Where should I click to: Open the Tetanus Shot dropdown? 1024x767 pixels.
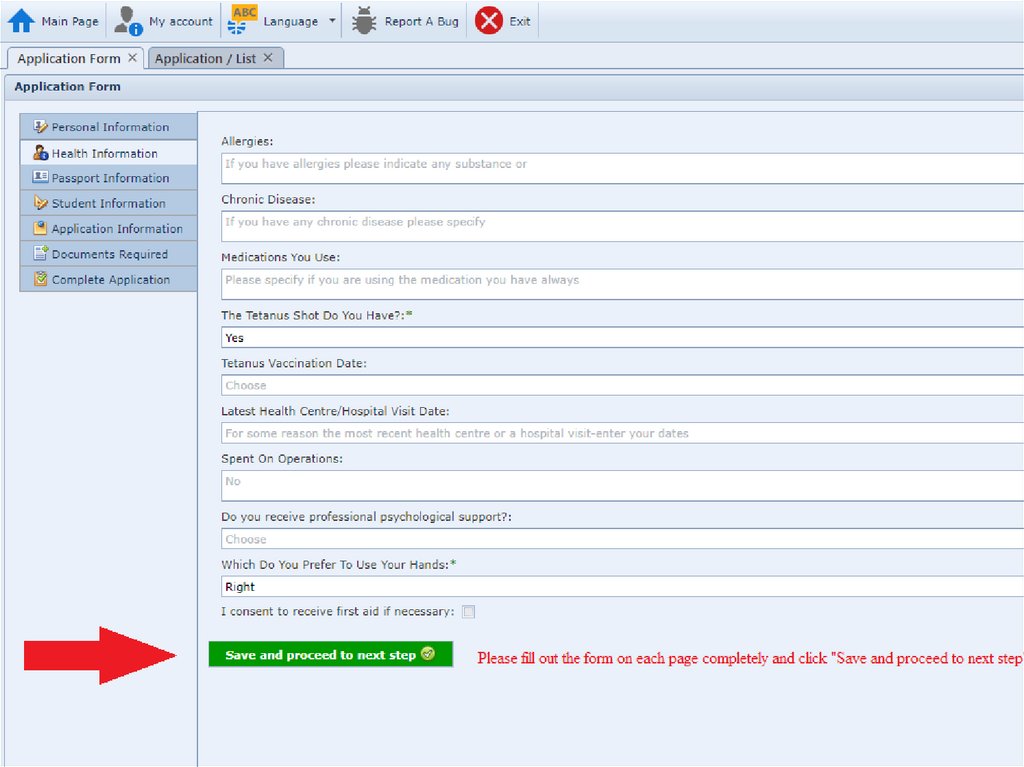click(x=620, y=338)
